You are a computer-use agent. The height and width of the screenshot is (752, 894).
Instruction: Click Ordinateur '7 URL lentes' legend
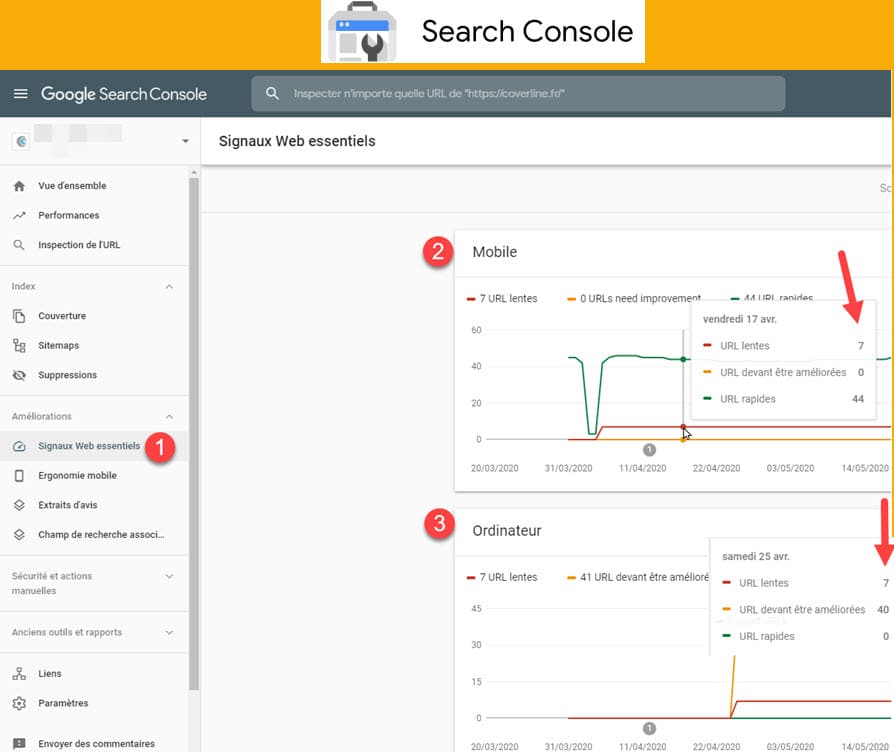(x=502, y=577)
